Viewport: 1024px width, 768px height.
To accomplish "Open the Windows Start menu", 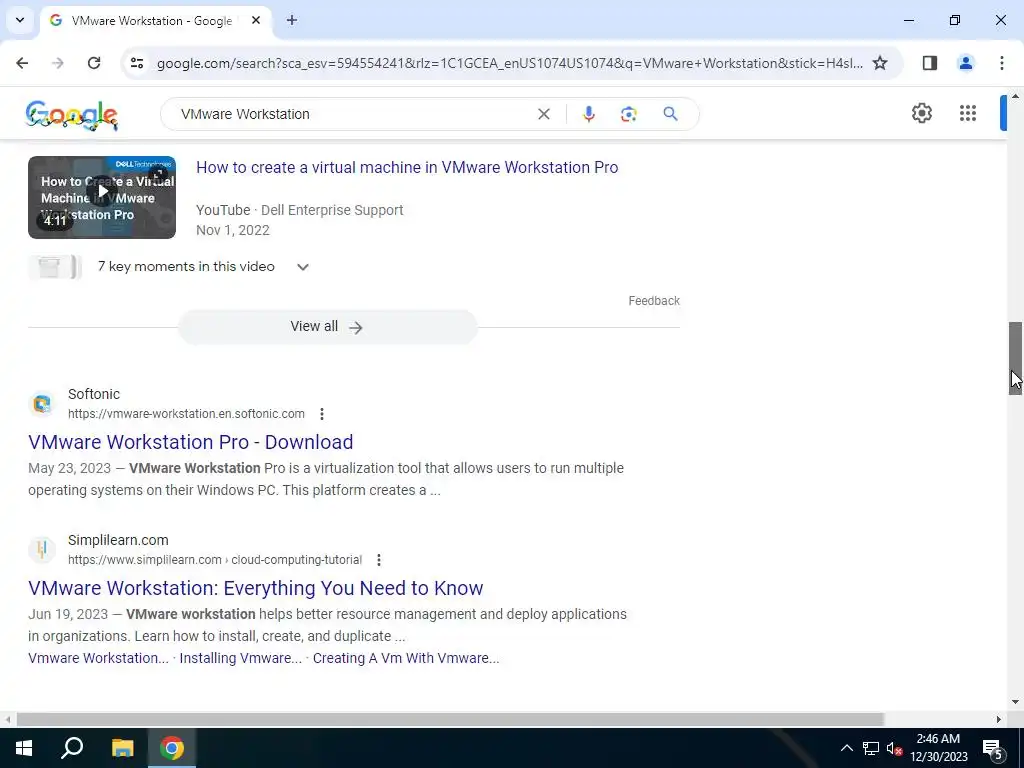I will (x=24, y=748).
